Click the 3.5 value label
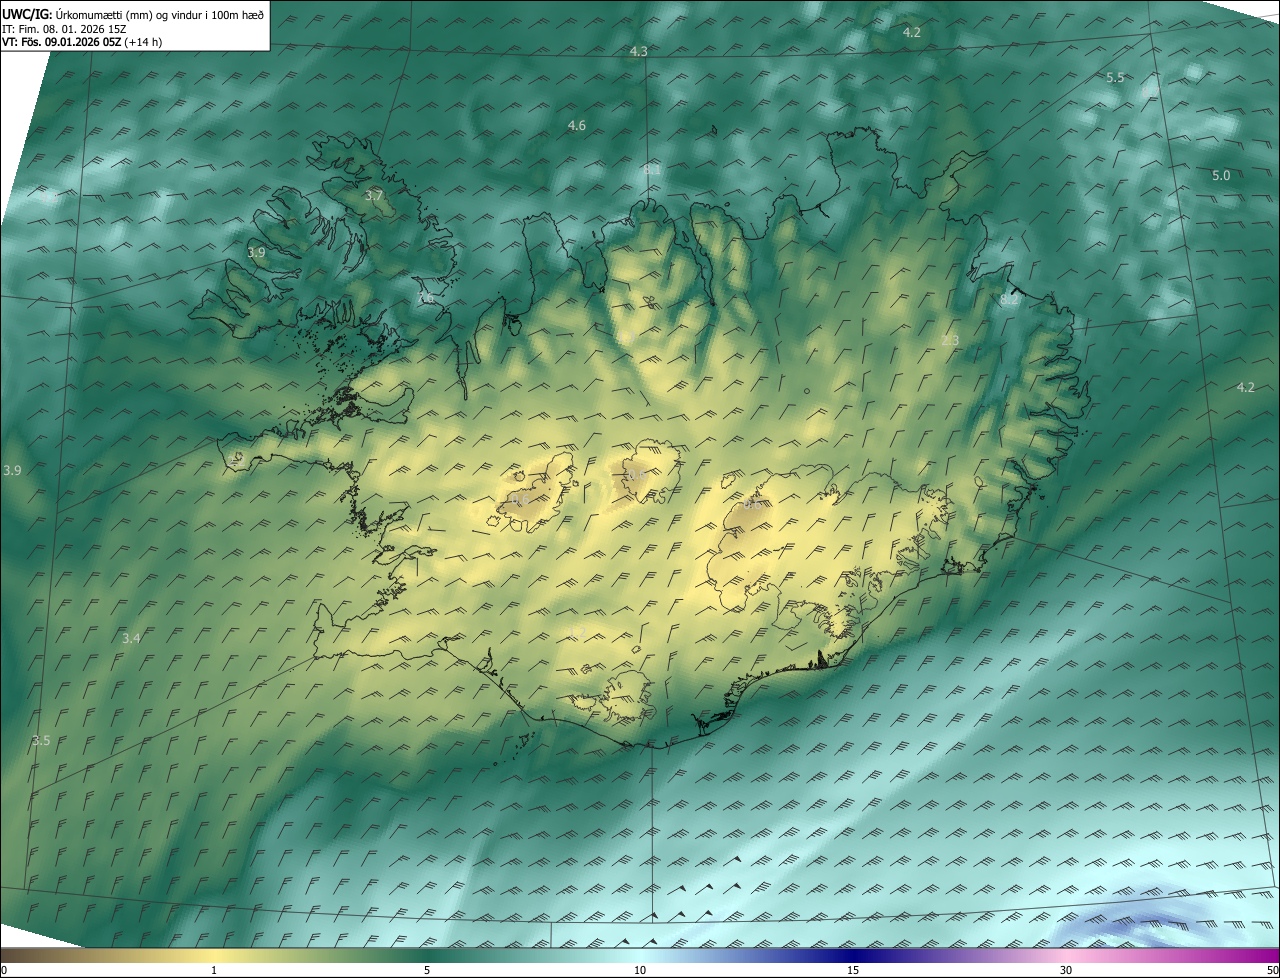 (x=41, y=740)
